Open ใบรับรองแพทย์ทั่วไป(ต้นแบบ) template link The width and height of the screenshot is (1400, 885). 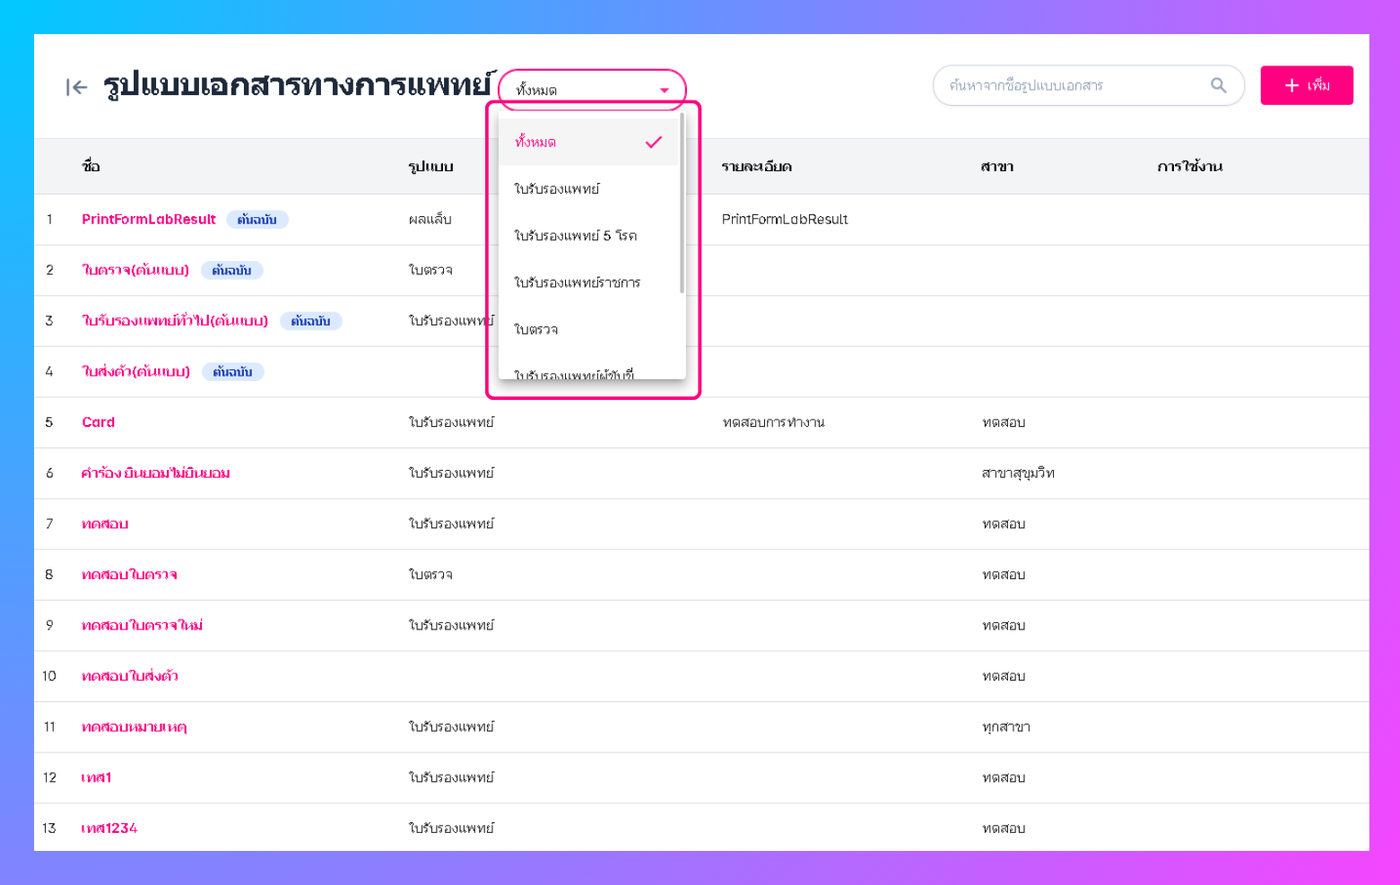[x=175, y=321]
